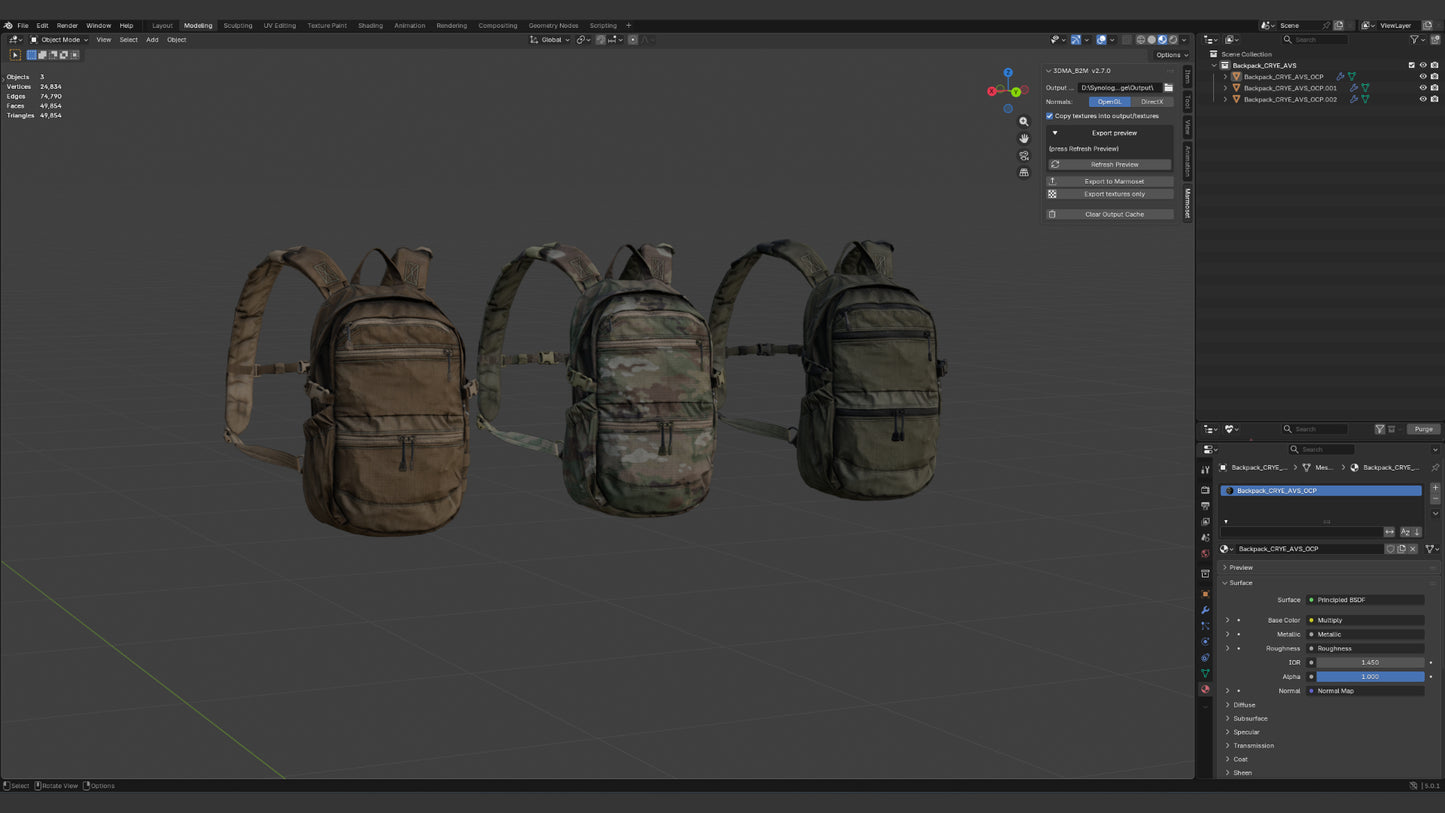Open the Tool properties tab icon
This screenshot has height=813, width=1445.
click(1205, 470)
